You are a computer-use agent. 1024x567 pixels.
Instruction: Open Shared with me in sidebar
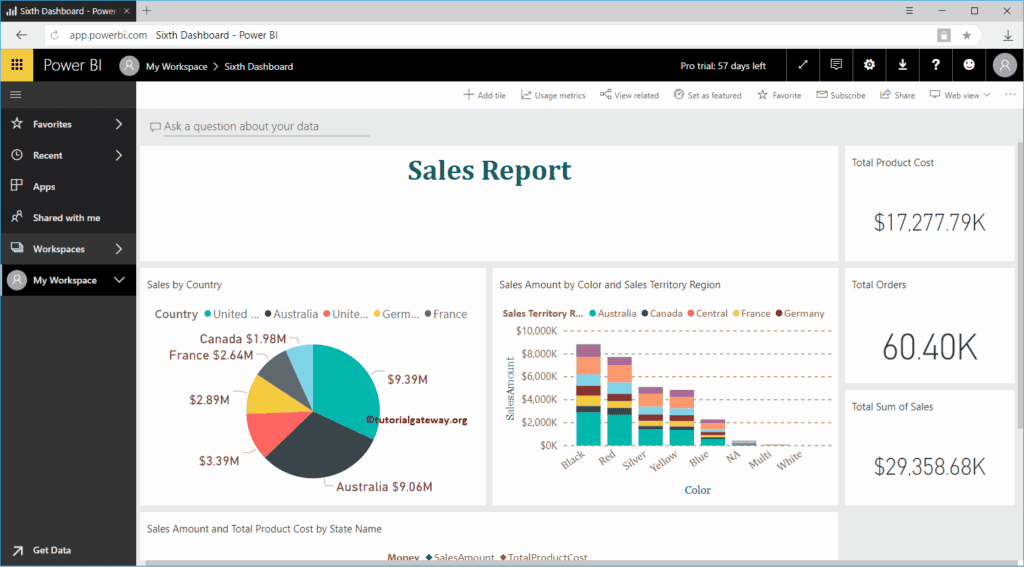tap(68, 218)
